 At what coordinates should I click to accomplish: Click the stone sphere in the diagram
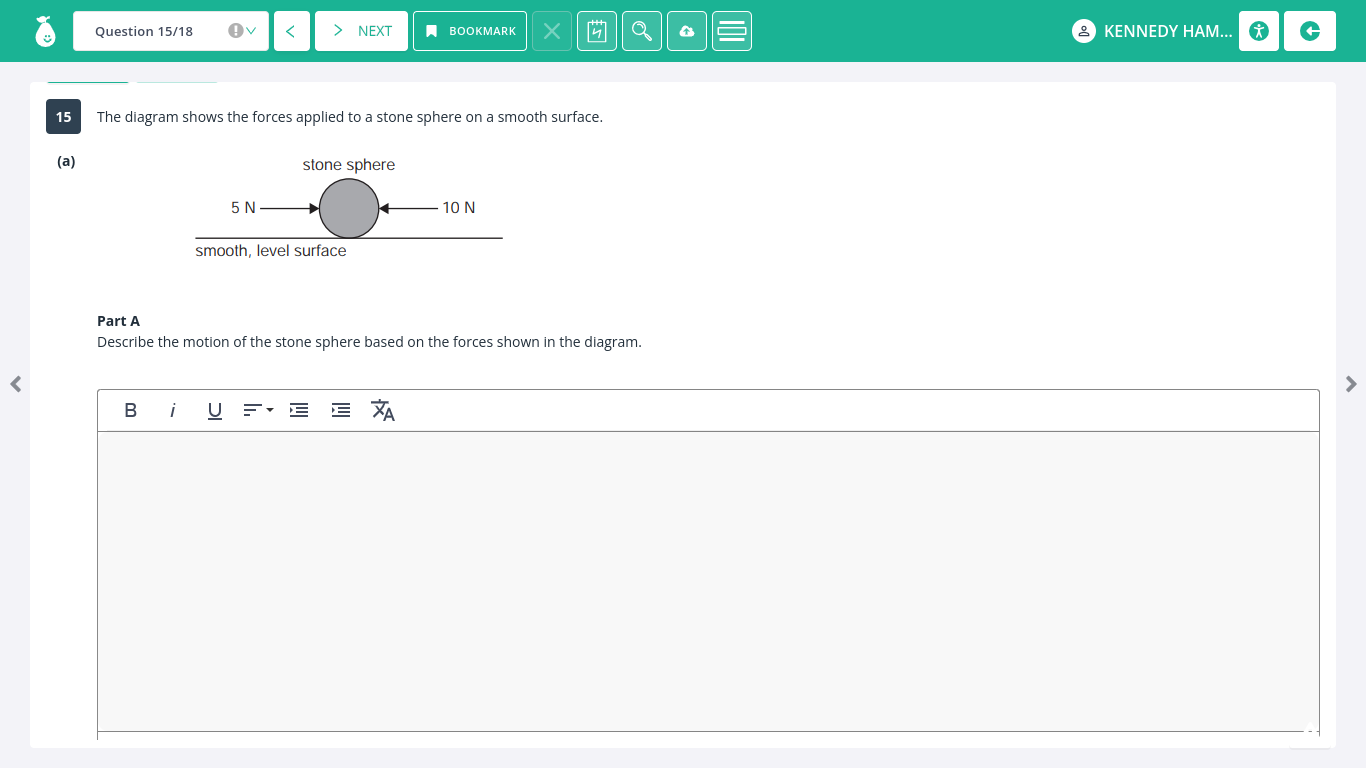[349, 208]
